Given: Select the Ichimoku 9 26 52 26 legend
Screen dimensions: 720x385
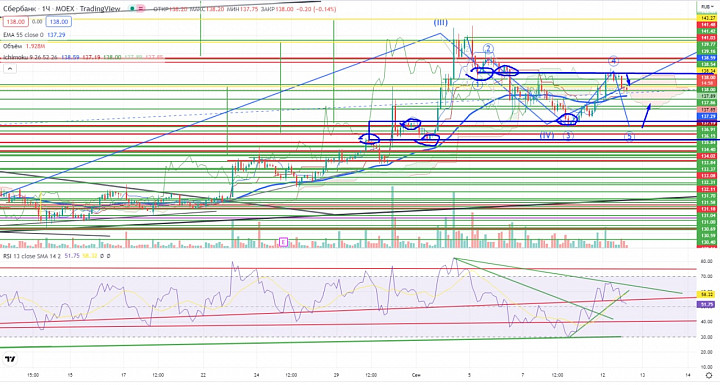Looking at the screenshot, I should click(30, 57).
